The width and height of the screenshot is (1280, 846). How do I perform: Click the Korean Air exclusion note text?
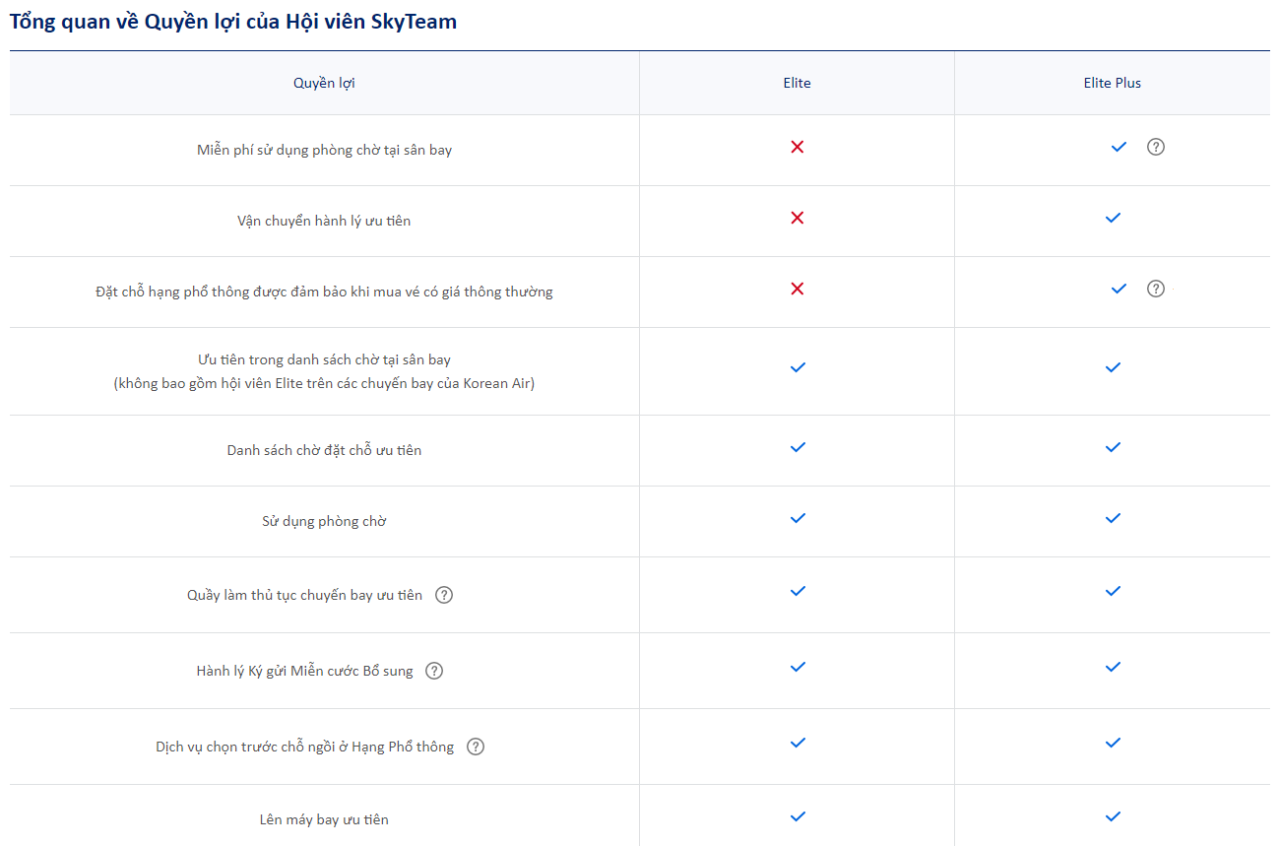324,383
